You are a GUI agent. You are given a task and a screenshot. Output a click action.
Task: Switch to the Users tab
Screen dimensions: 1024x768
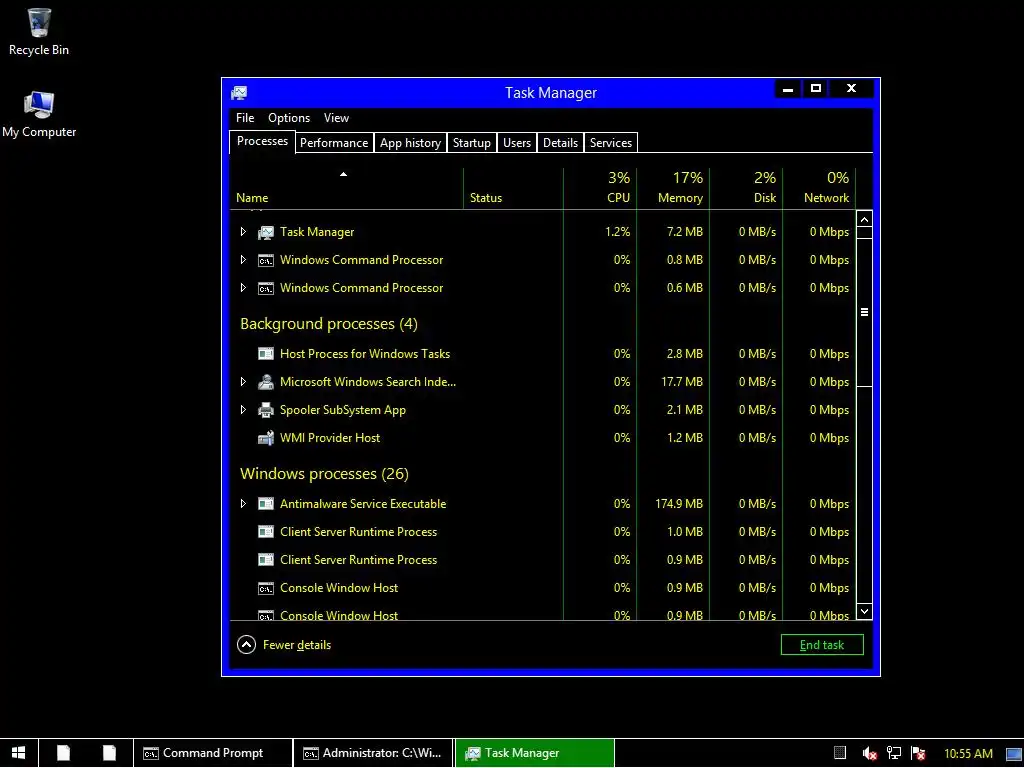pos(517,143)
